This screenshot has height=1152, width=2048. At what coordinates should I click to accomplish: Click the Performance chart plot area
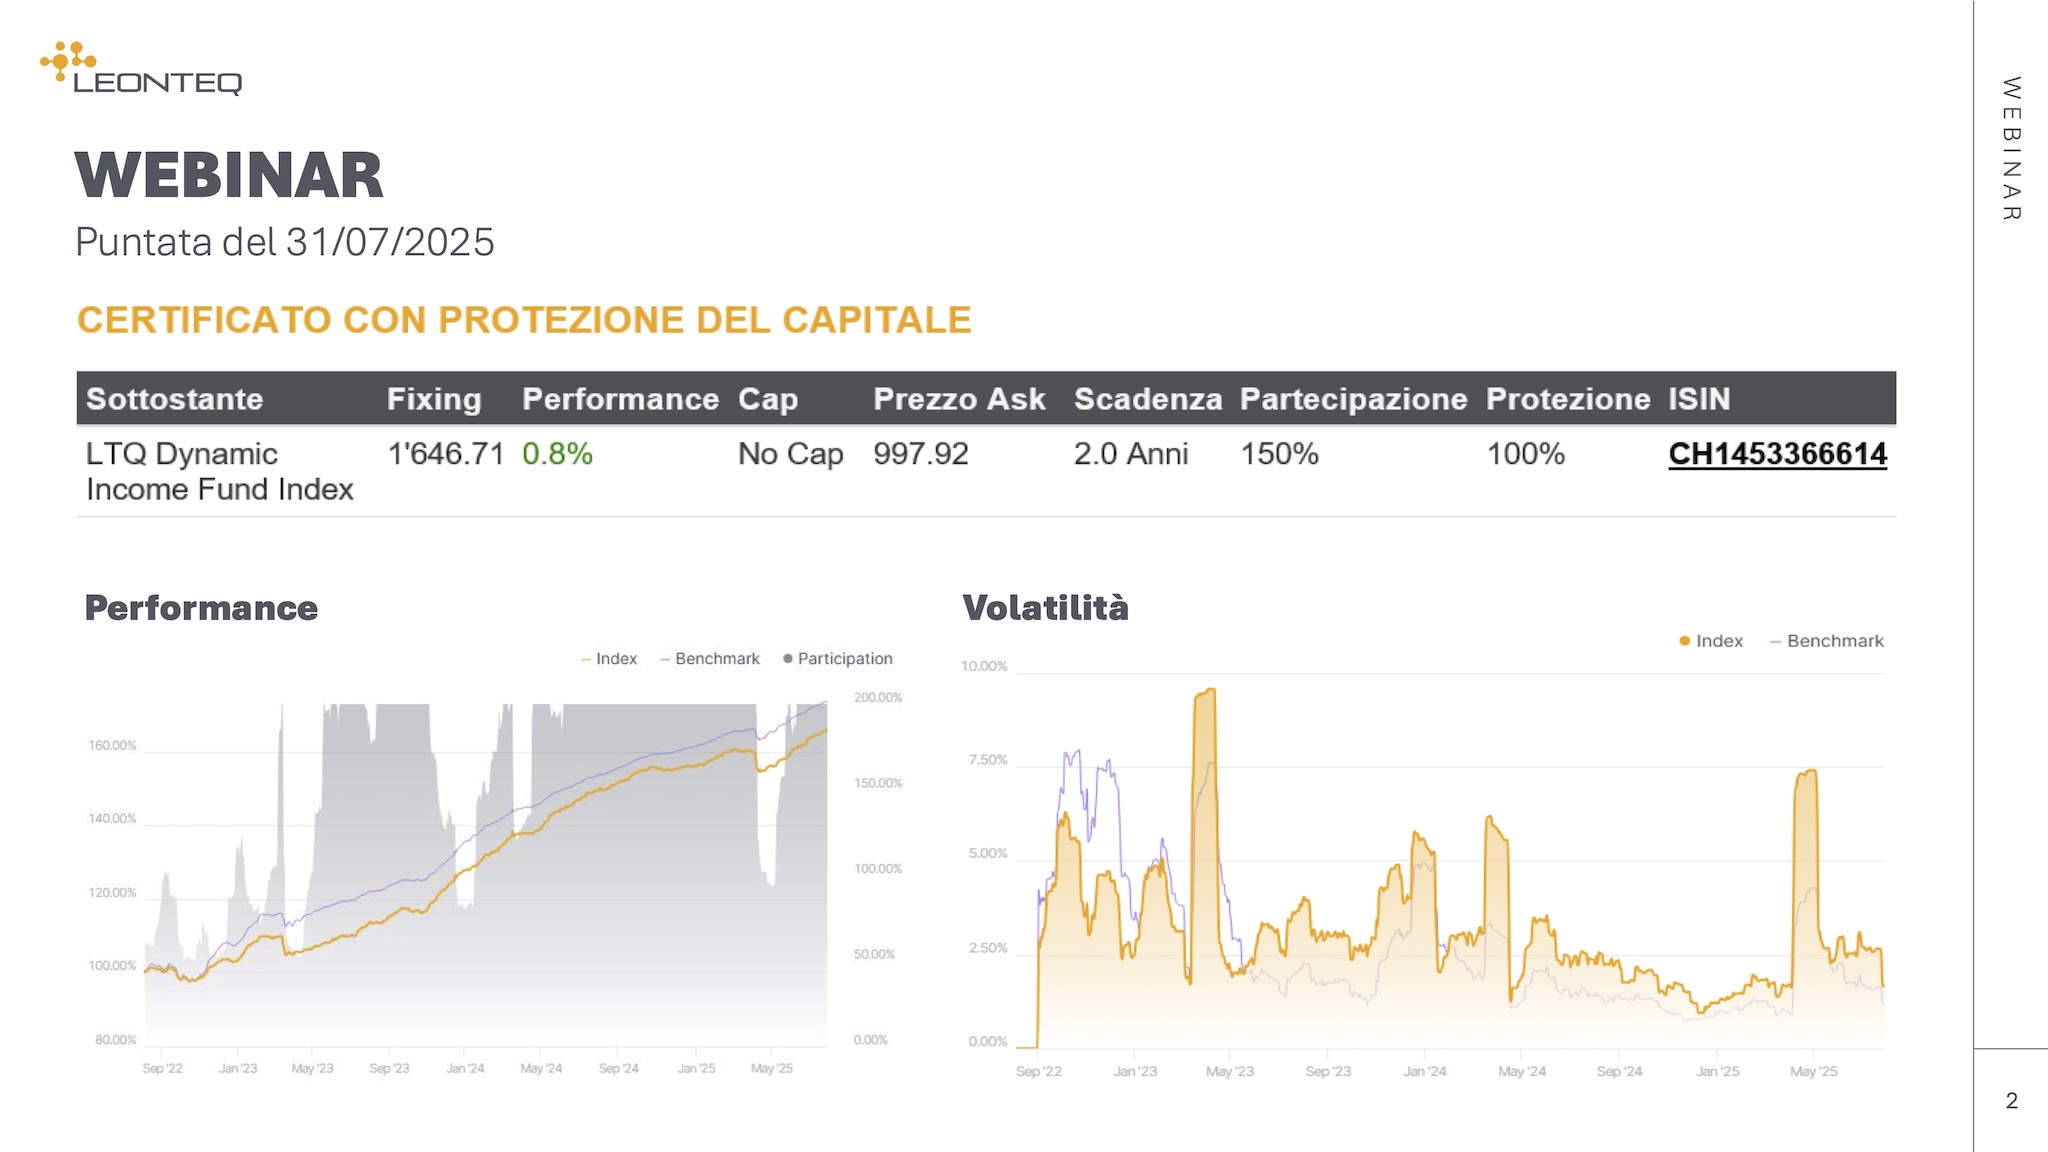[x=486, y=875]
